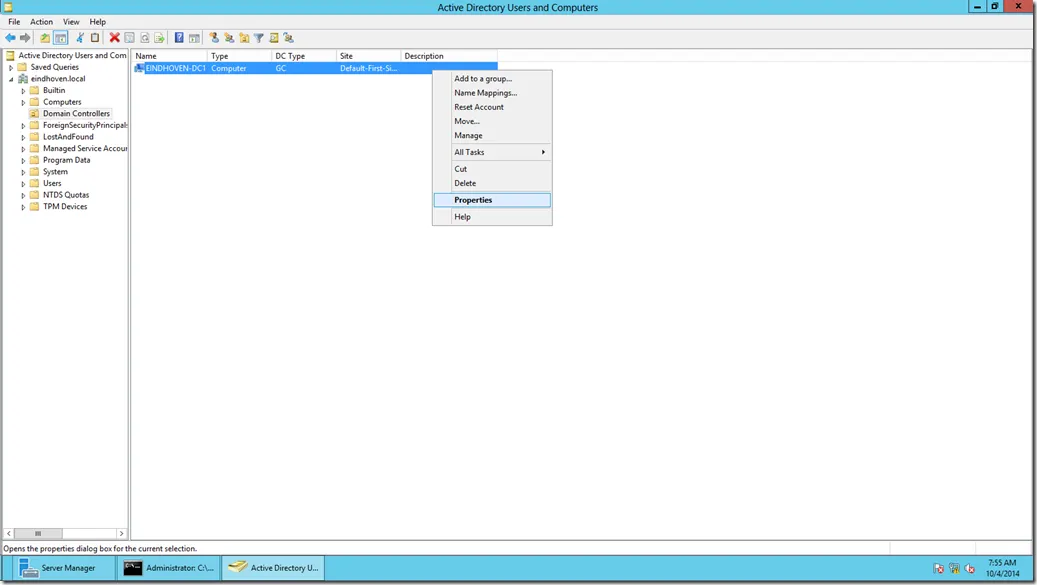The height and width of the screenshot is (585, 1037).
Task: Click the grey Forward arrow in toolbar
Action: coord(25,38)
